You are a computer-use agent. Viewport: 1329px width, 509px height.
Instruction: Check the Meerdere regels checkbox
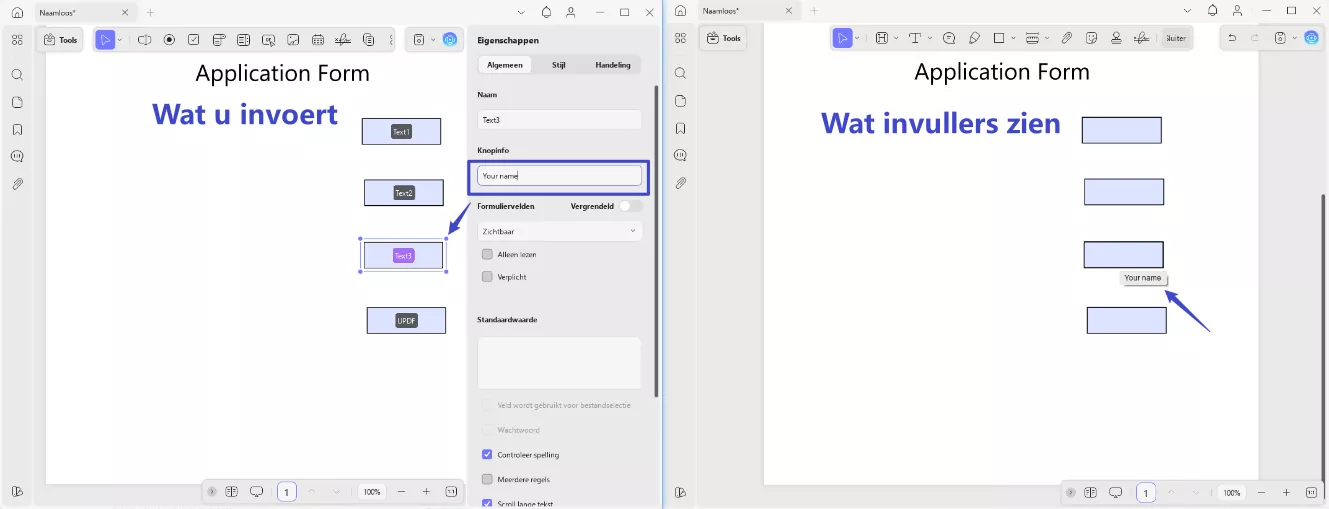point(487,480)
